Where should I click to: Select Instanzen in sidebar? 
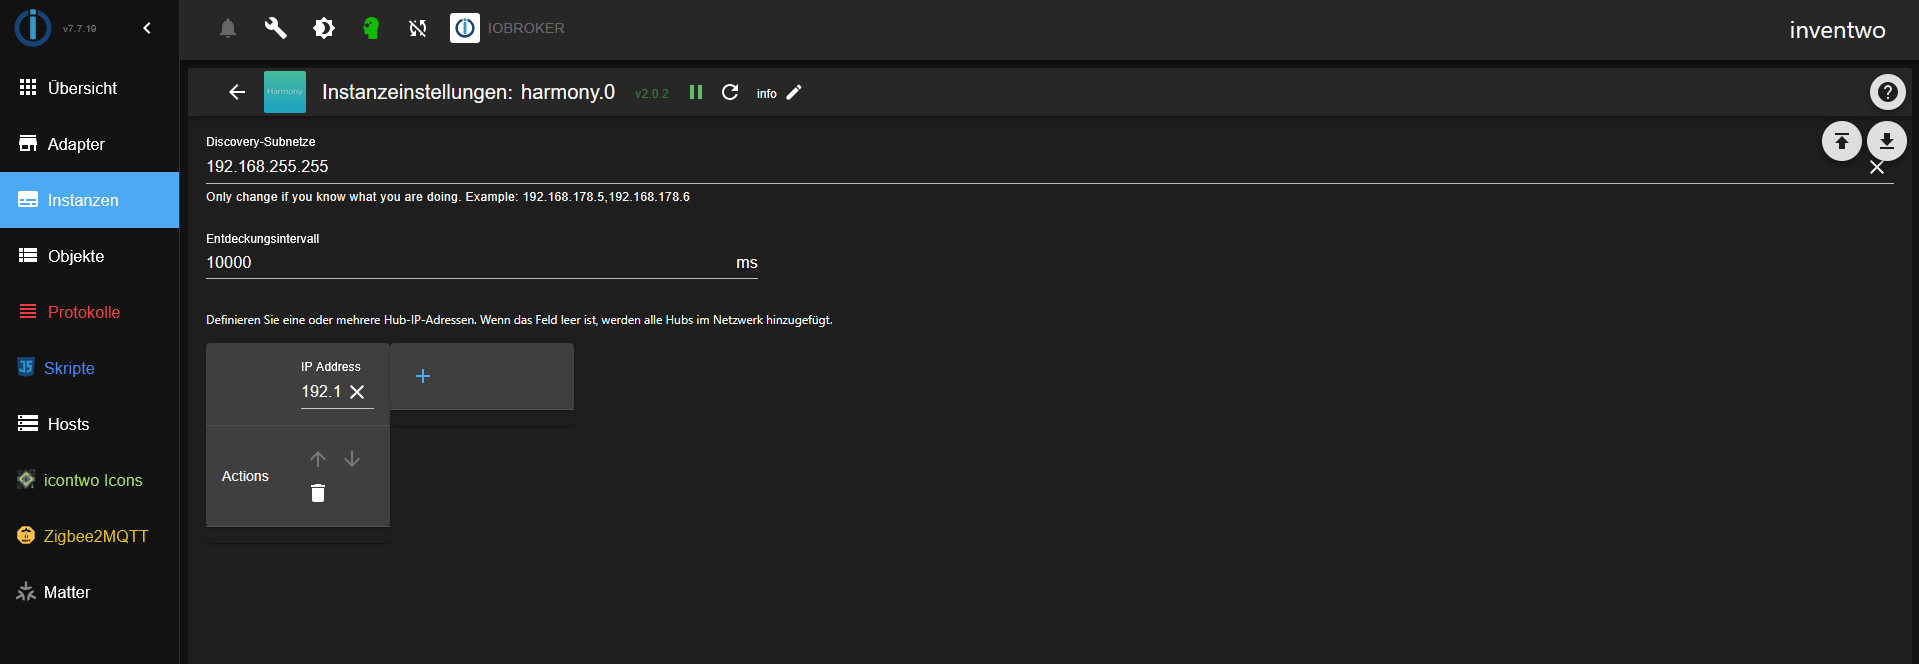pyautogui.click(x=90, y=200)
